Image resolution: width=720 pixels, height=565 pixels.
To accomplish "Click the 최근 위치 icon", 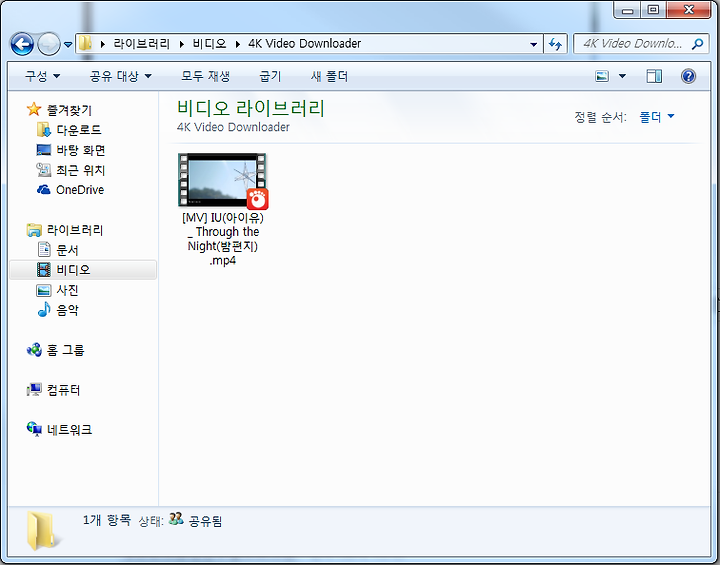I will (44, 170).
